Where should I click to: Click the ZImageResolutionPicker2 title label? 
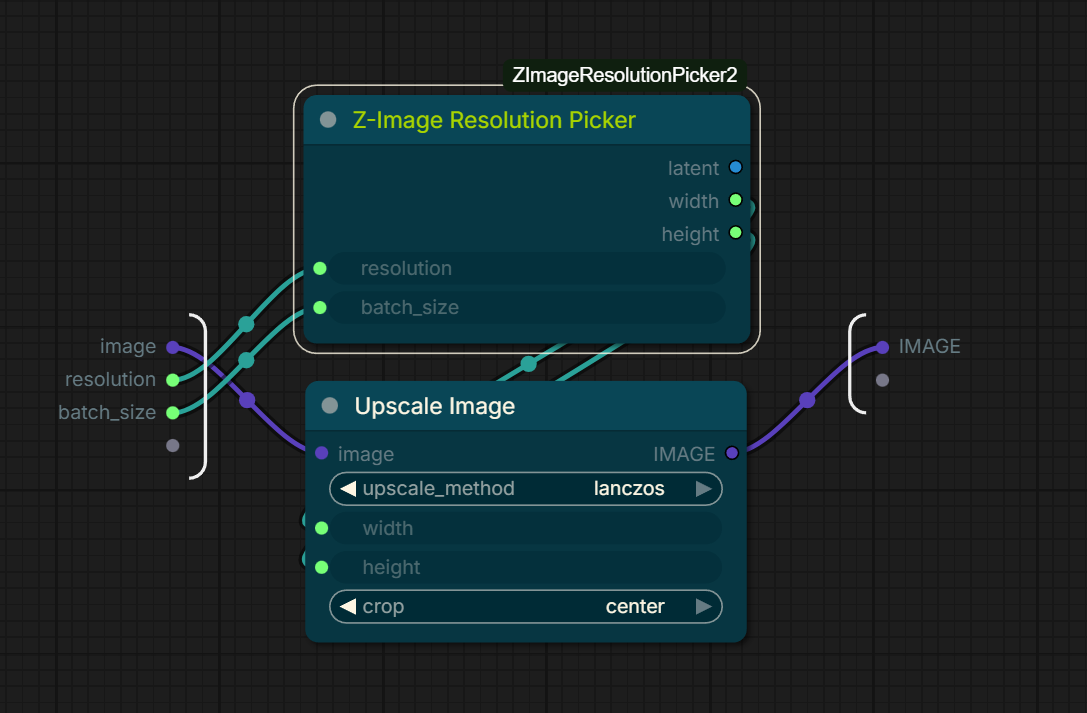tap(625, 75)
